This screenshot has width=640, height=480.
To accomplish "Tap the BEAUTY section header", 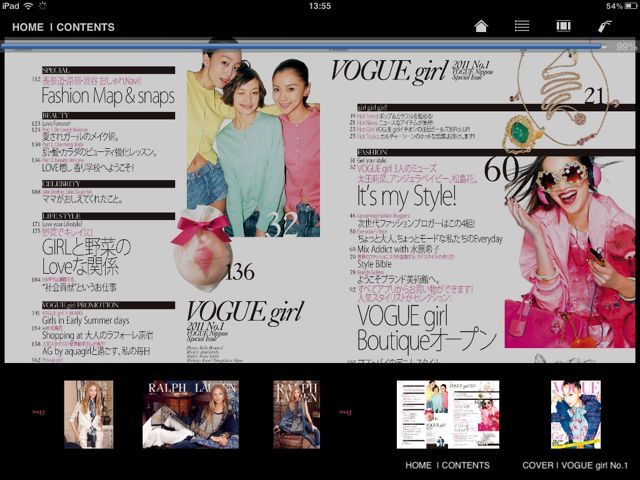I will click(x=108, y=116).
